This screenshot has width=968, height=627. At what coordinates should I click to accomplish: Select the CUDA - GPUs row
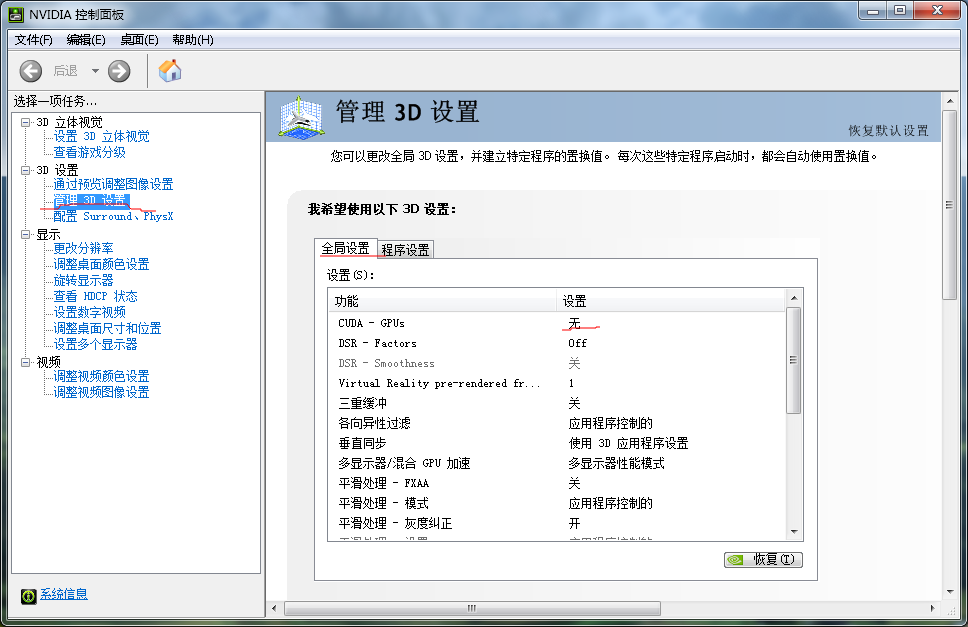(x=557, y=323)
